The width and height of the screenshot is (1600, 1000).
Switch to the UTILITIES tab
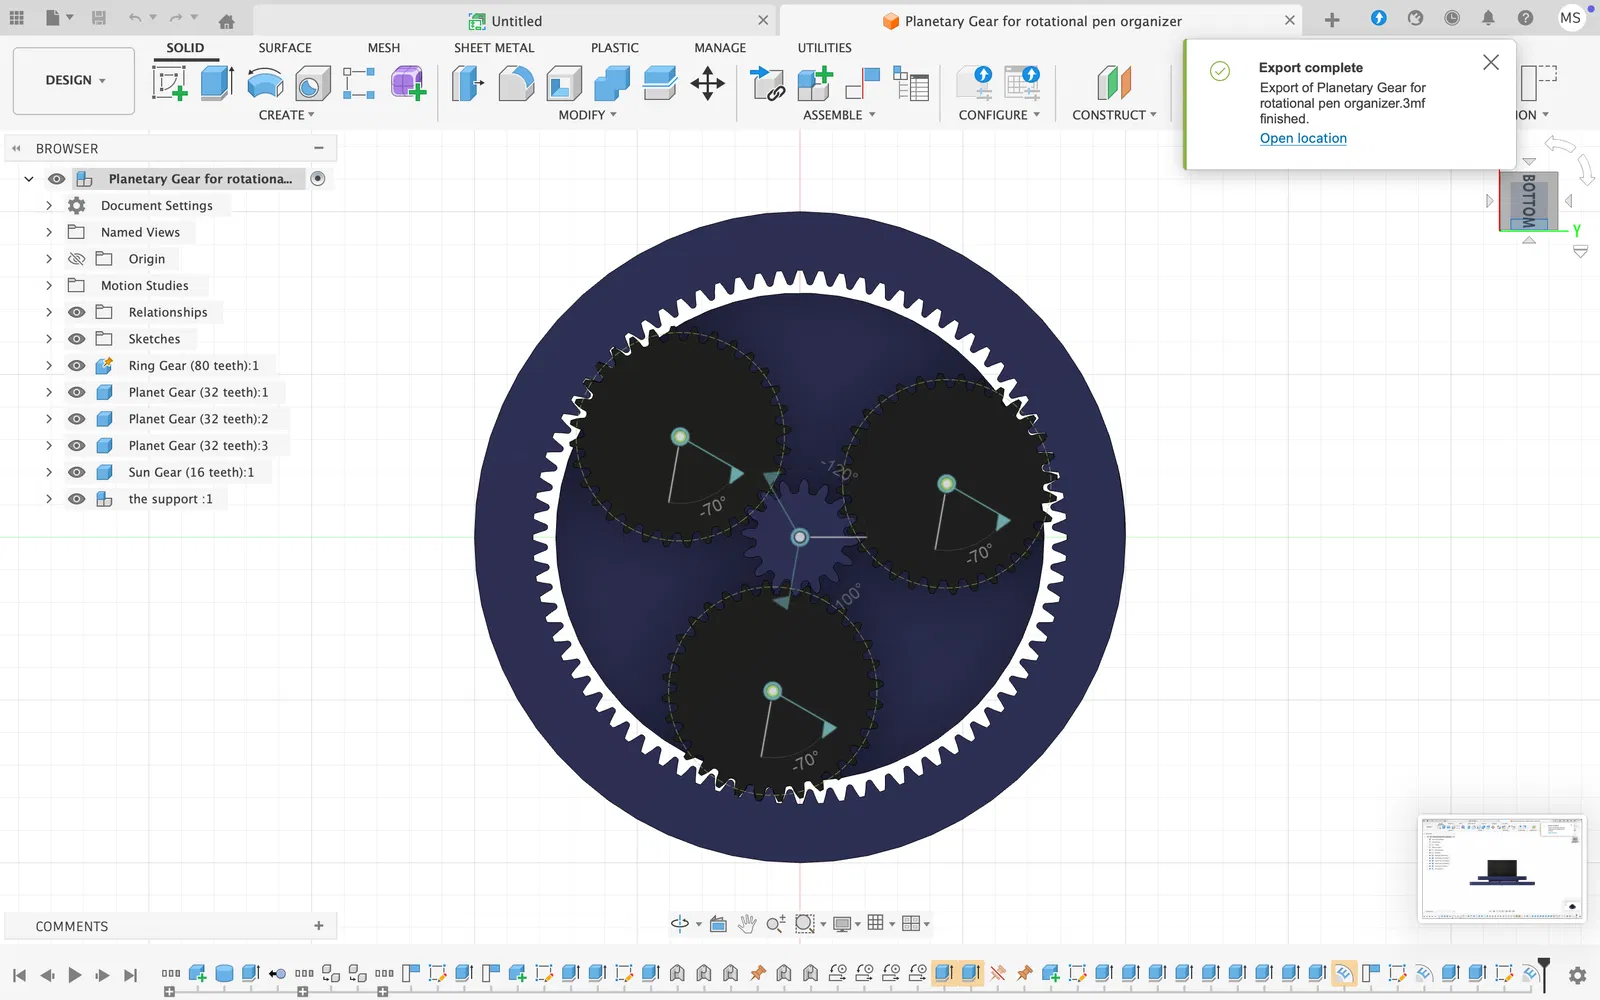(825, 48)
